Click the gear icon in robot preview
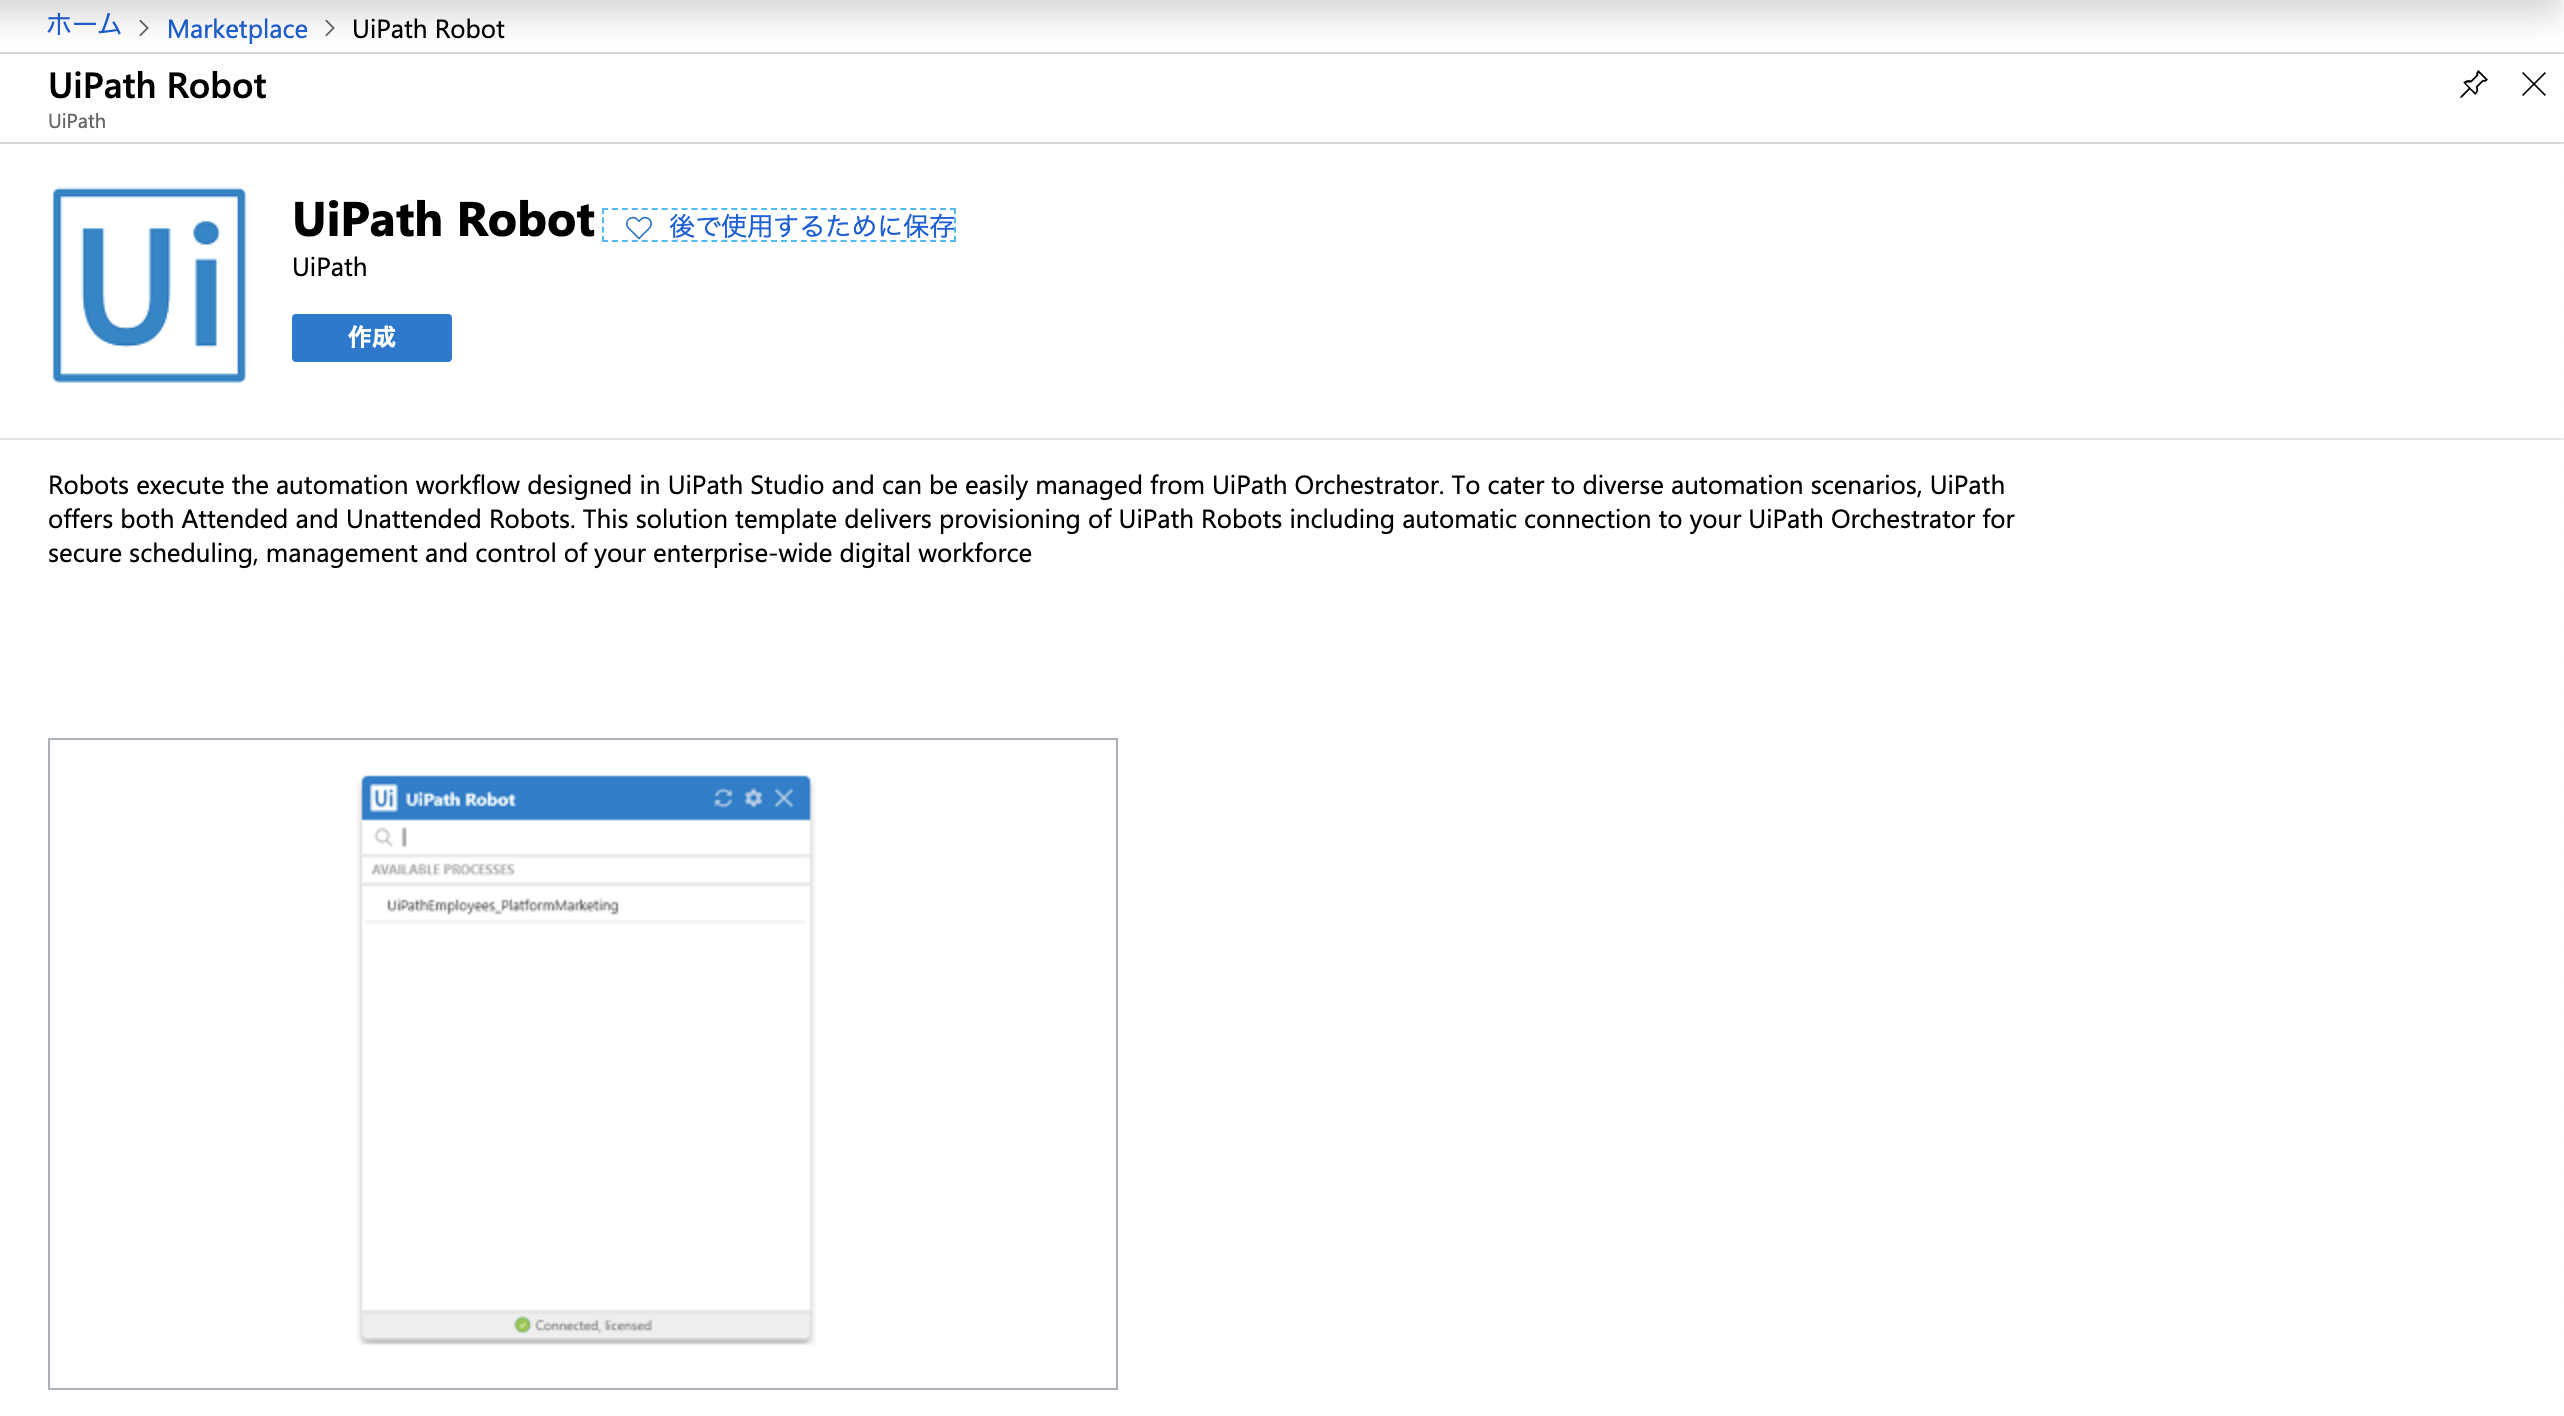This screenshot has height=1416, width=2564. [x=753, y=798]
